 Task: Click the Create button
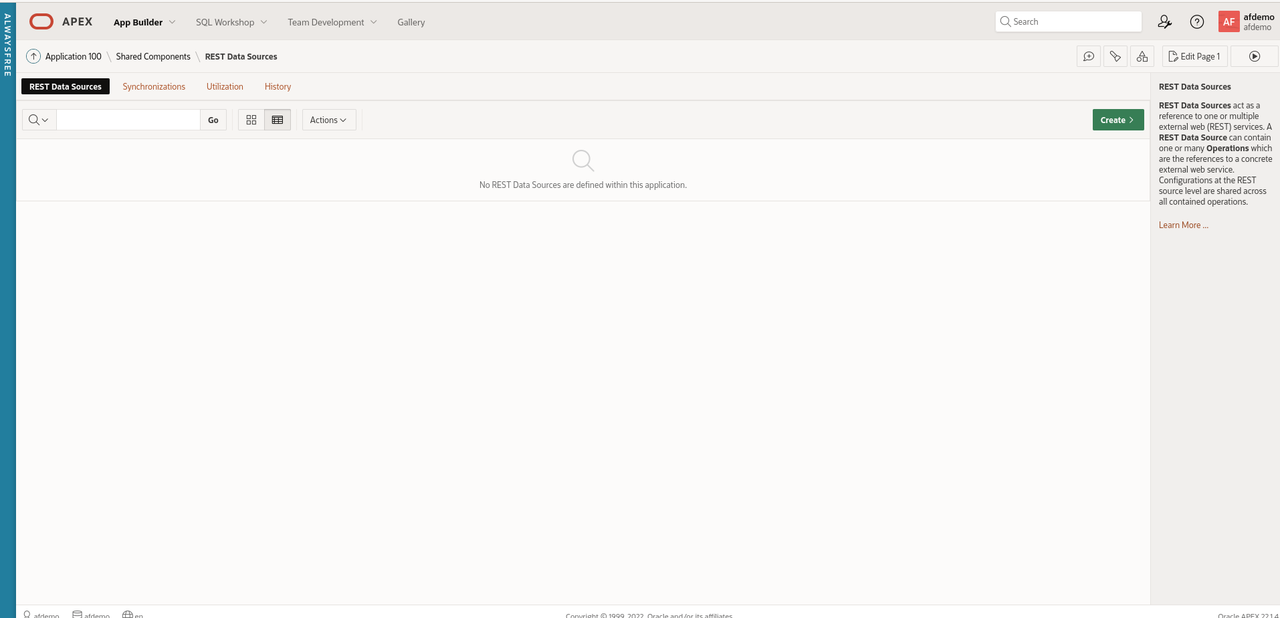pyautogui.click(x=1117, y=119)
